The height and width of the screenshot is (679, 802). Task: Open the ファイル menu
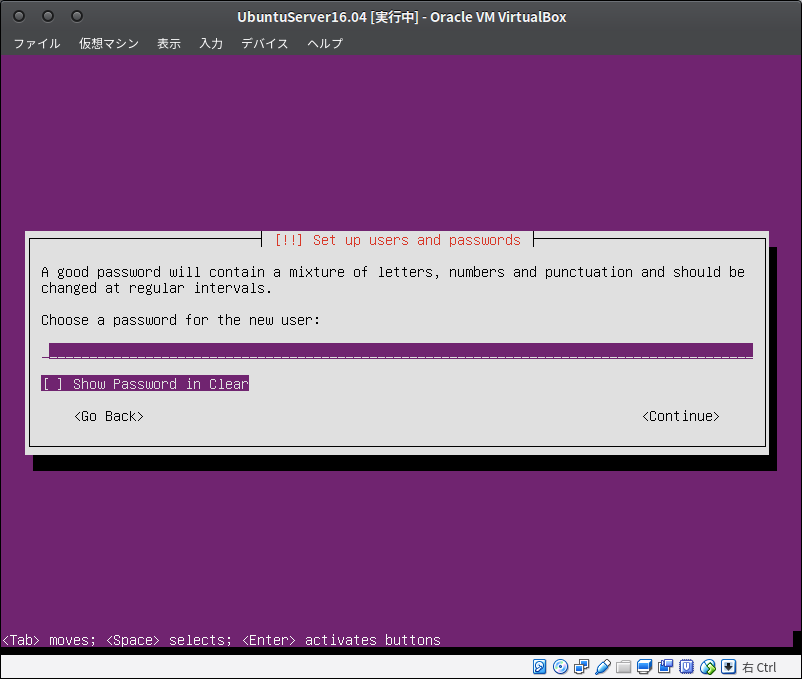point(37,43)
